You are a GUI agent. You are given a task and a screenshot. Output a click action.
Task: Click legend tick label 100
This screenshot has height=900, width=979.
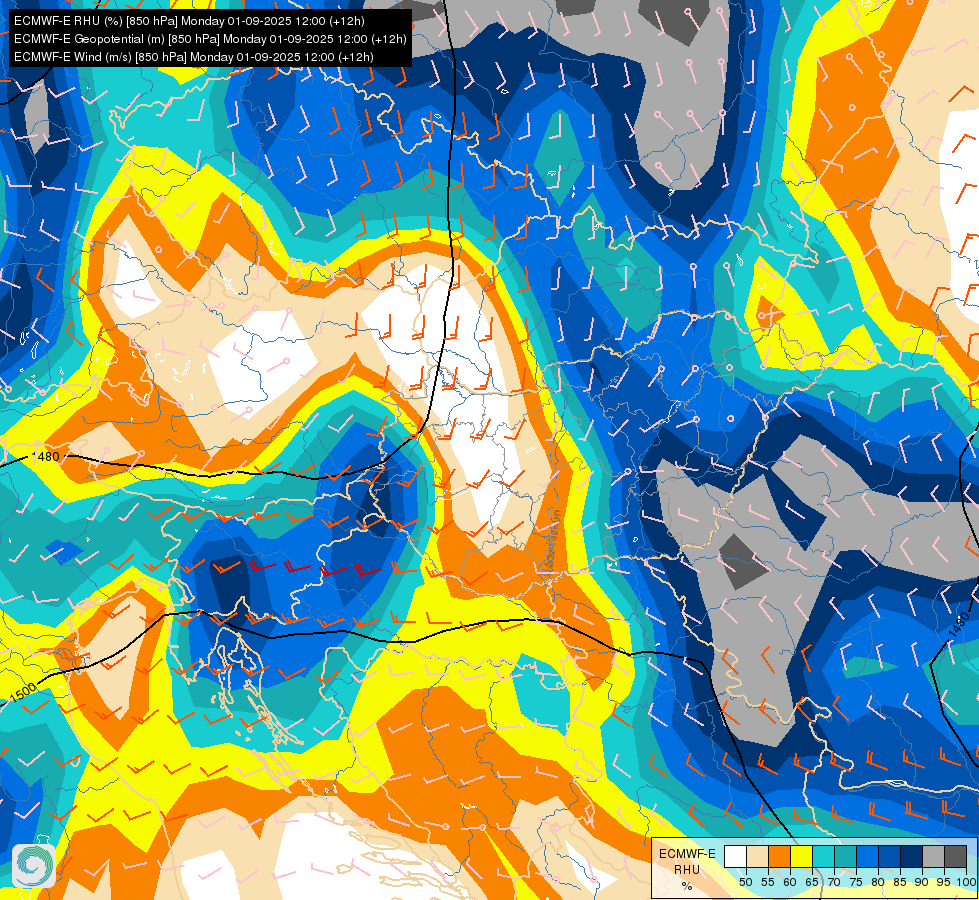tap(967, 882)
